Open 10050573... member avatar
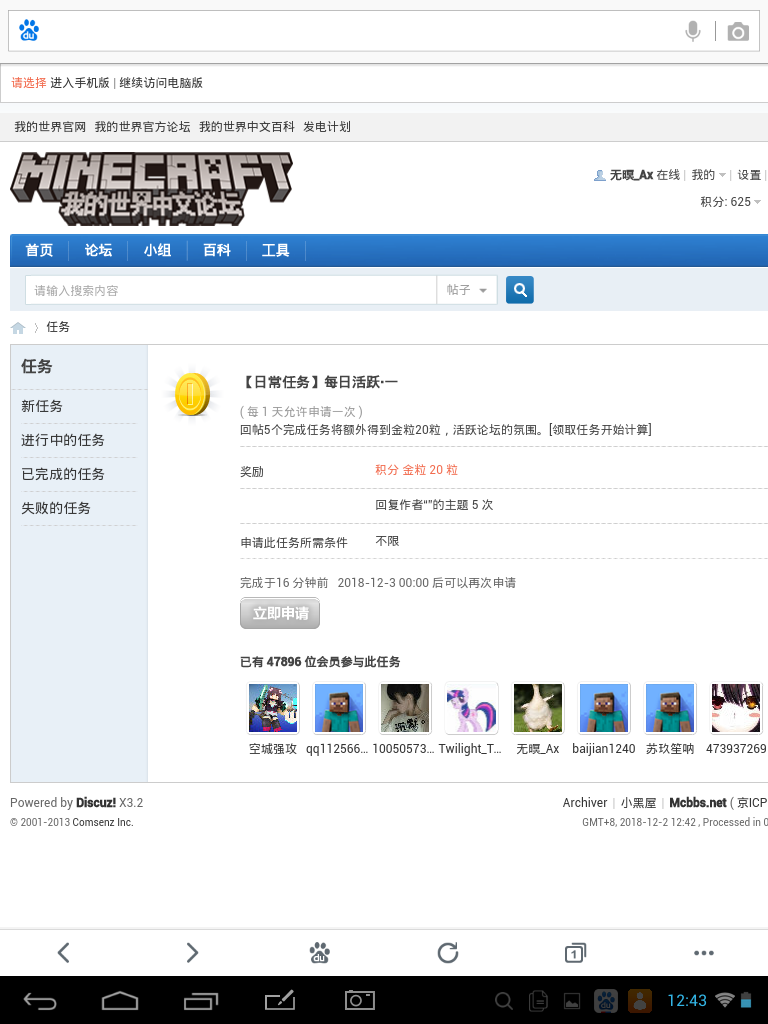This screenshot has width=768, height=1024. pos(406,708)
